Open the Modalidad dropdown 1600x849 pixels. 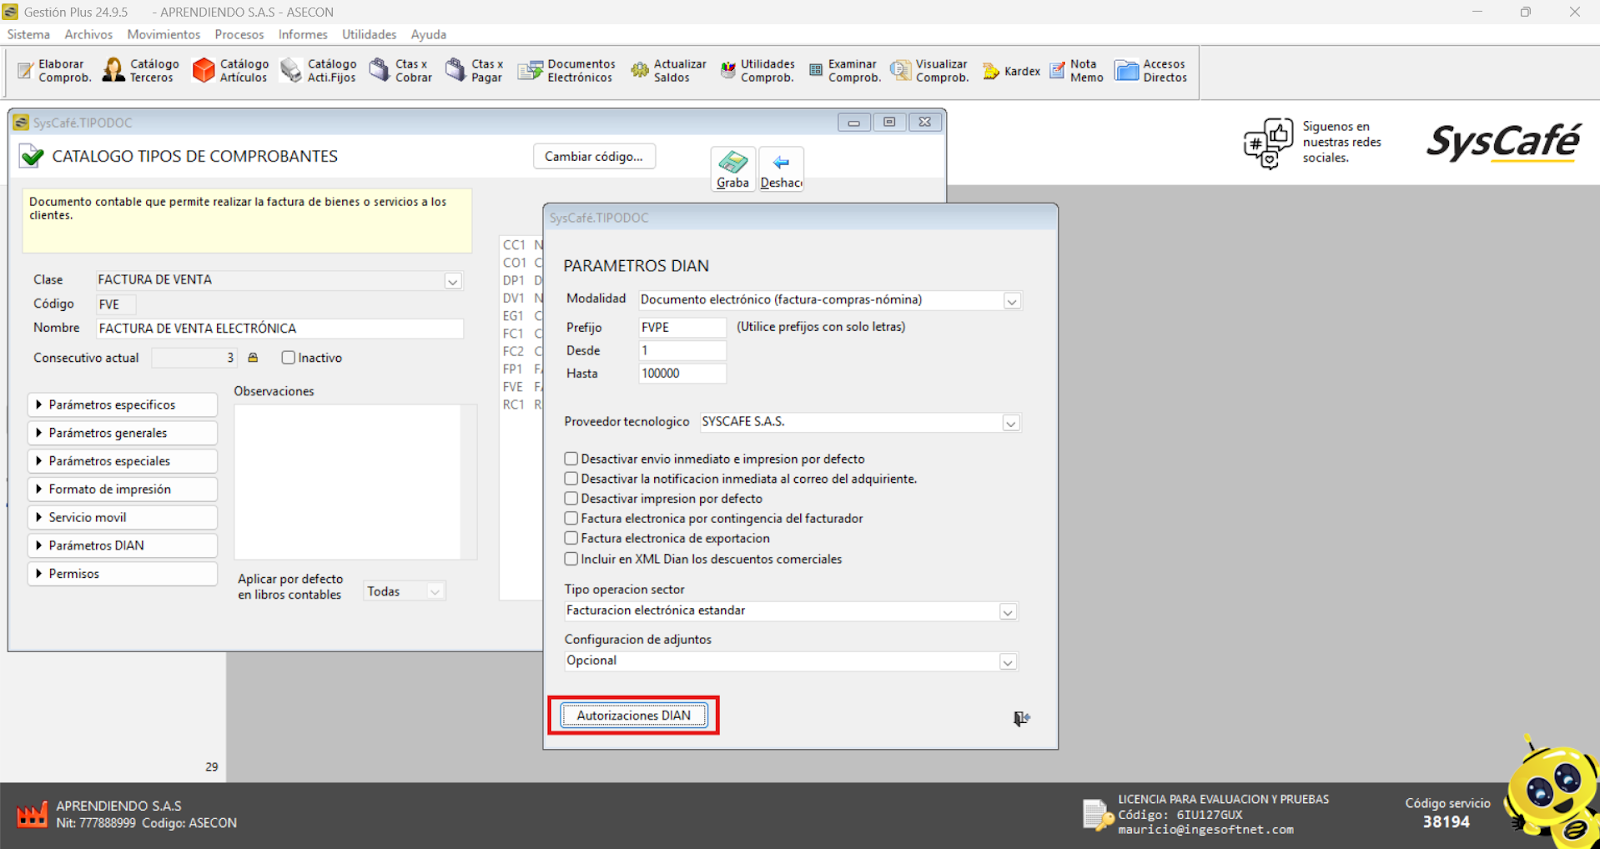[x=1012, y=301]
